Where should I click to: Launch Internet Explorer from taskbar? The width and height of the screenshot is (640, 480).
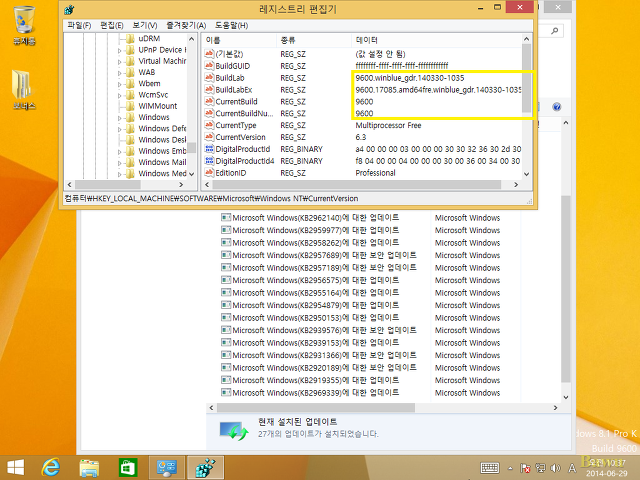coord(51,468)
